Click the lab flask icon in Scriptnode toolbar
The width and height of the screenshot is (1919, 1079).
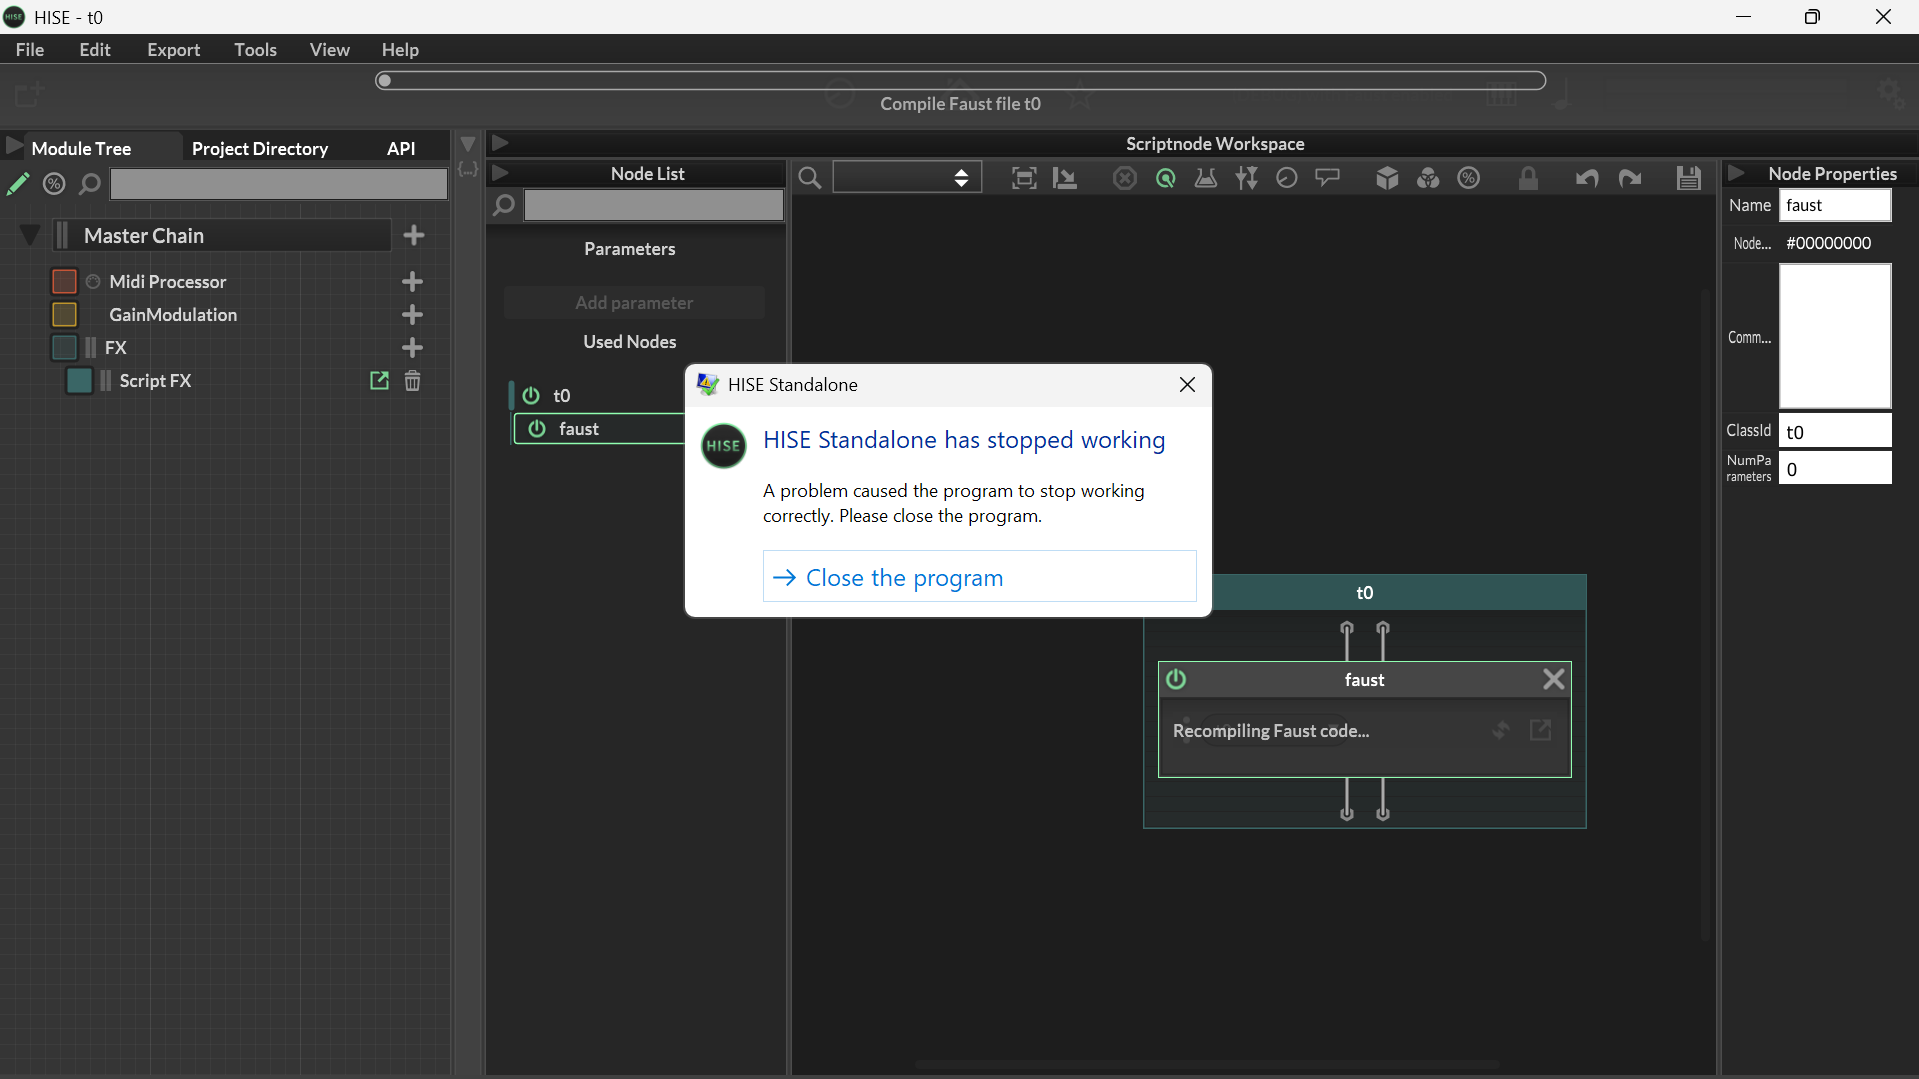click(1206, 179)
